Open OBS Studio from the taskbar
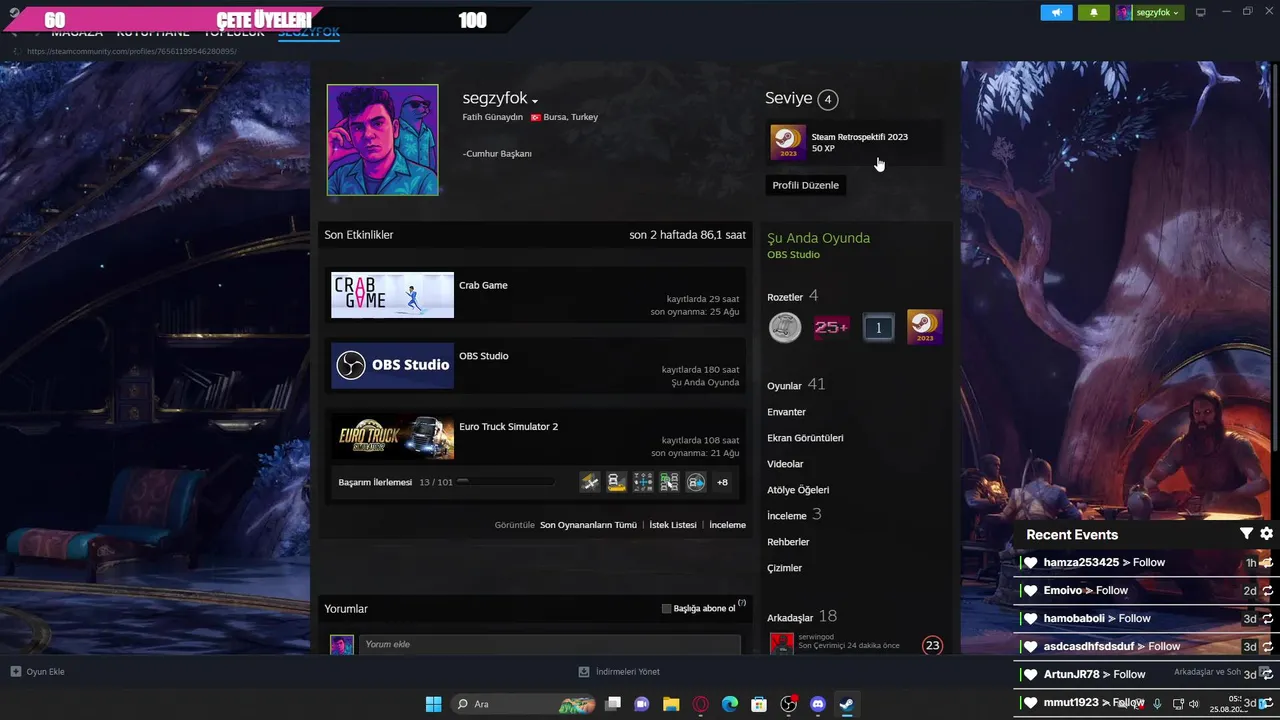The height and width of the screenshot is (720, 1280). point(789,704)
